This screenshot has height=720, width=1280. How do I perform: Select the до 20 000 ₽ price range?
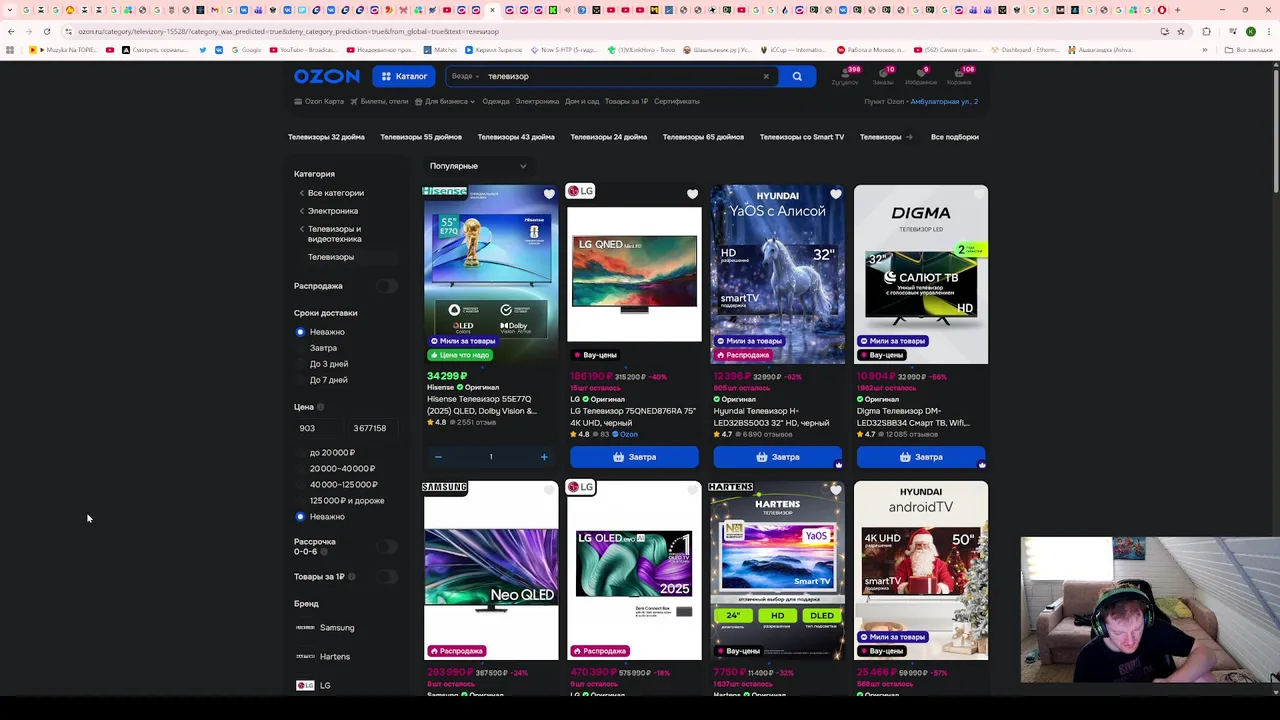(x=326, y=453)
